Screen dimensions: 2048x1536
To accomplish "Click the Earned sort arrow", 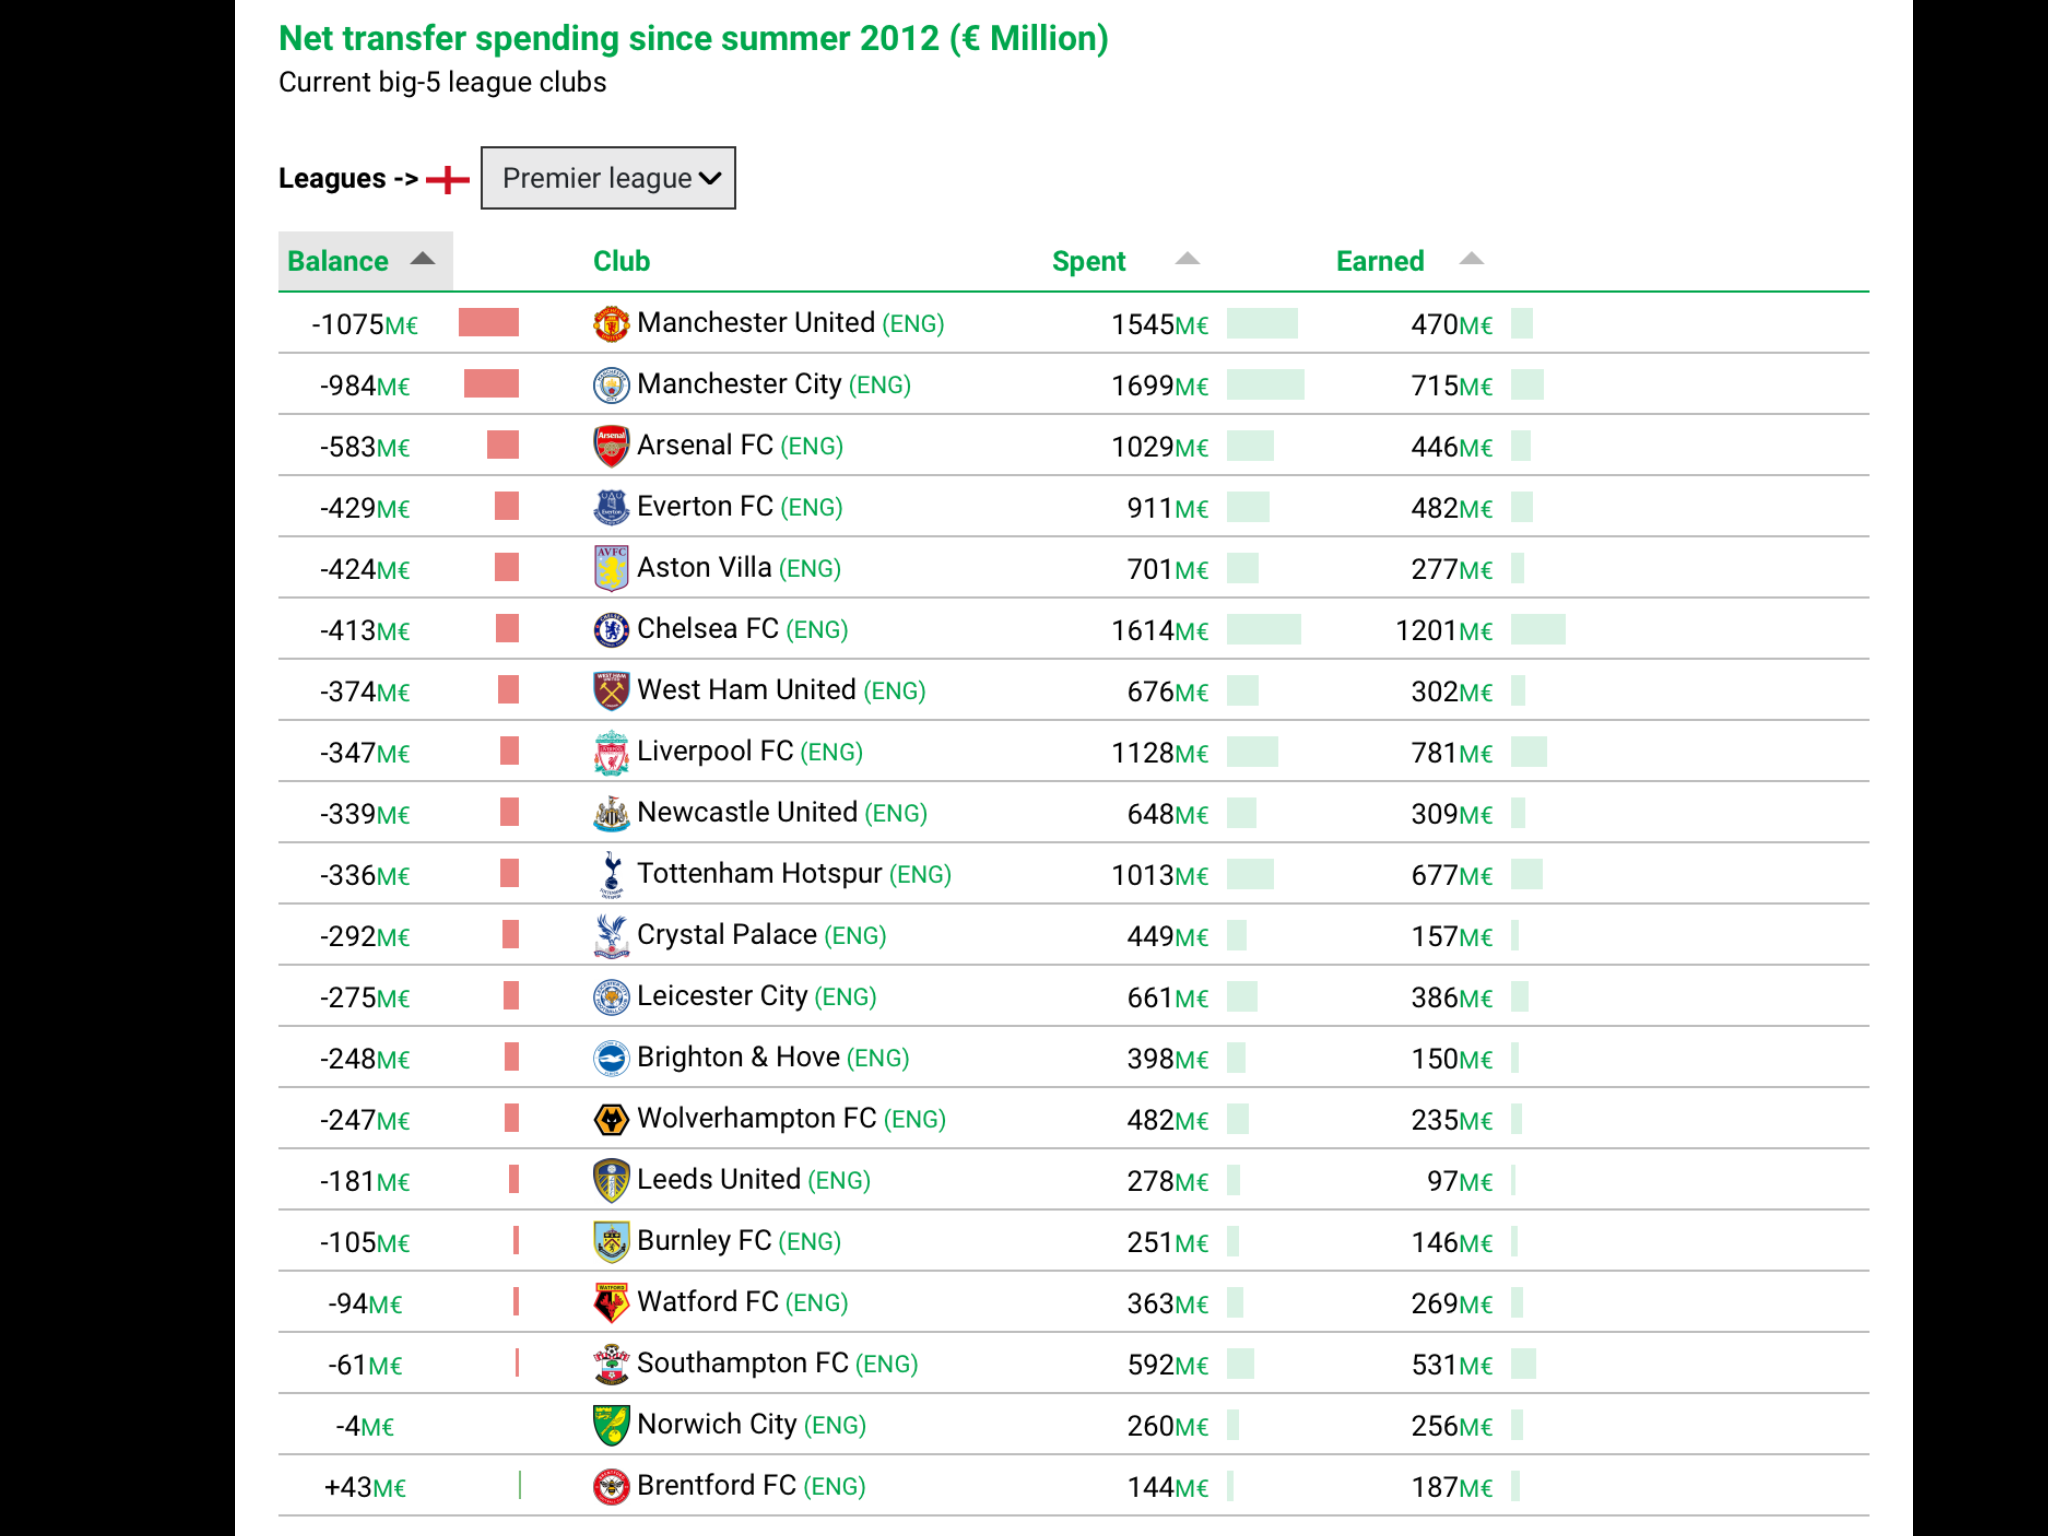I will pyautogui.click(x=1471, y=259).
